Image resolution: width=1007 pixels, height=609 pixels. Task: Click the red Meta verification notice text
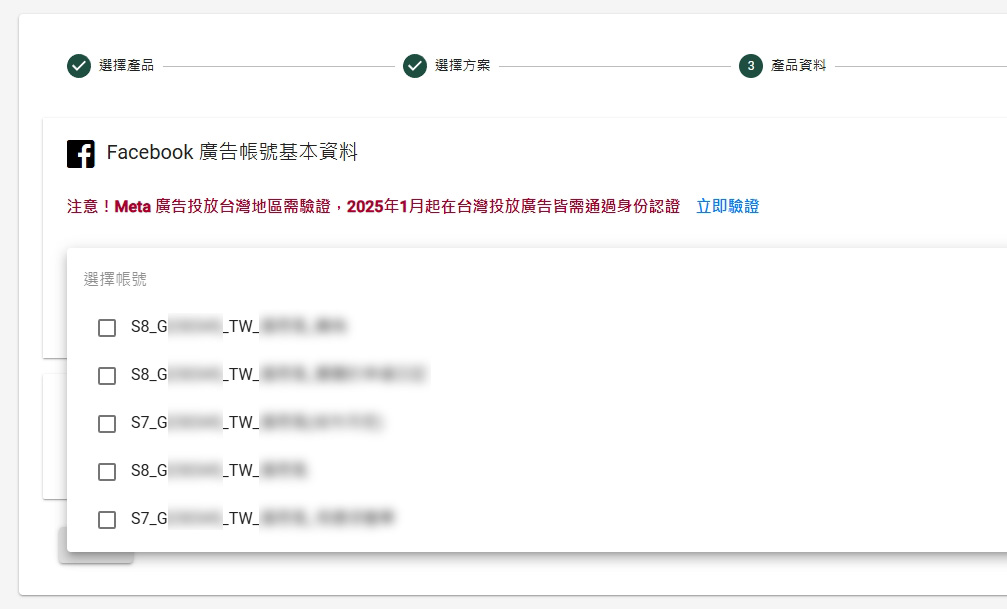tap(373, 206)
